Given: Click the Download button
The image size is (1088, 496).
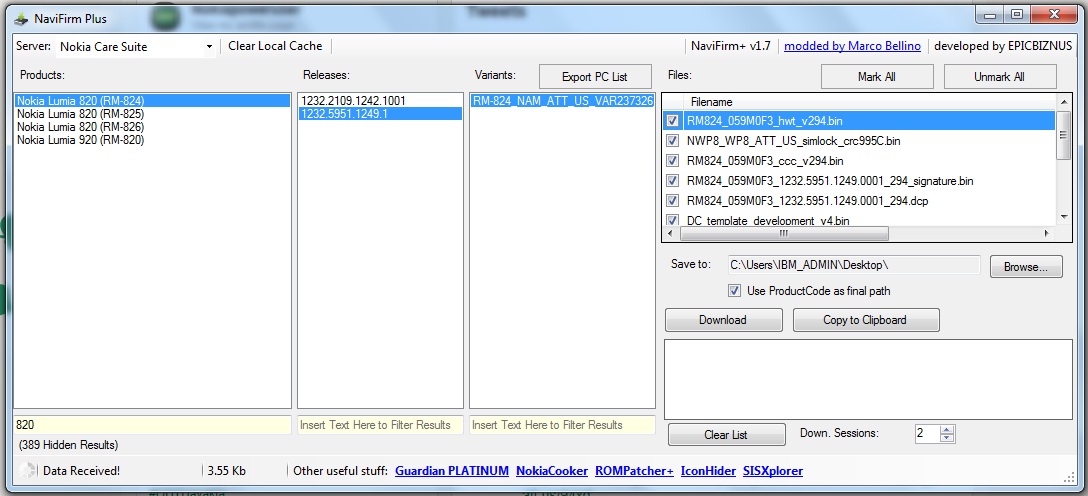Looking at the screenshot, I should point(723,320).
